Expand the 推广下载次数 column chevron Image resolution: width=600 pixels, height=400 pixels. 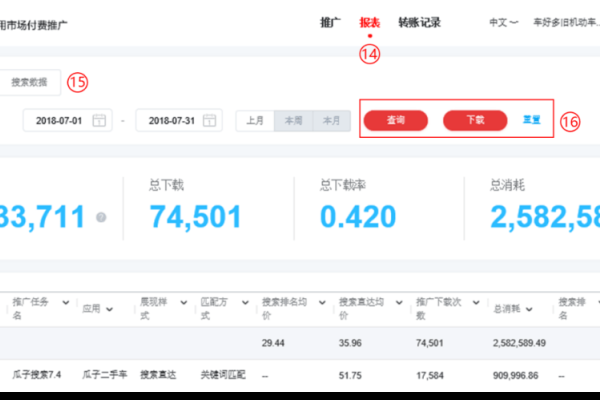tap(476, 303)
